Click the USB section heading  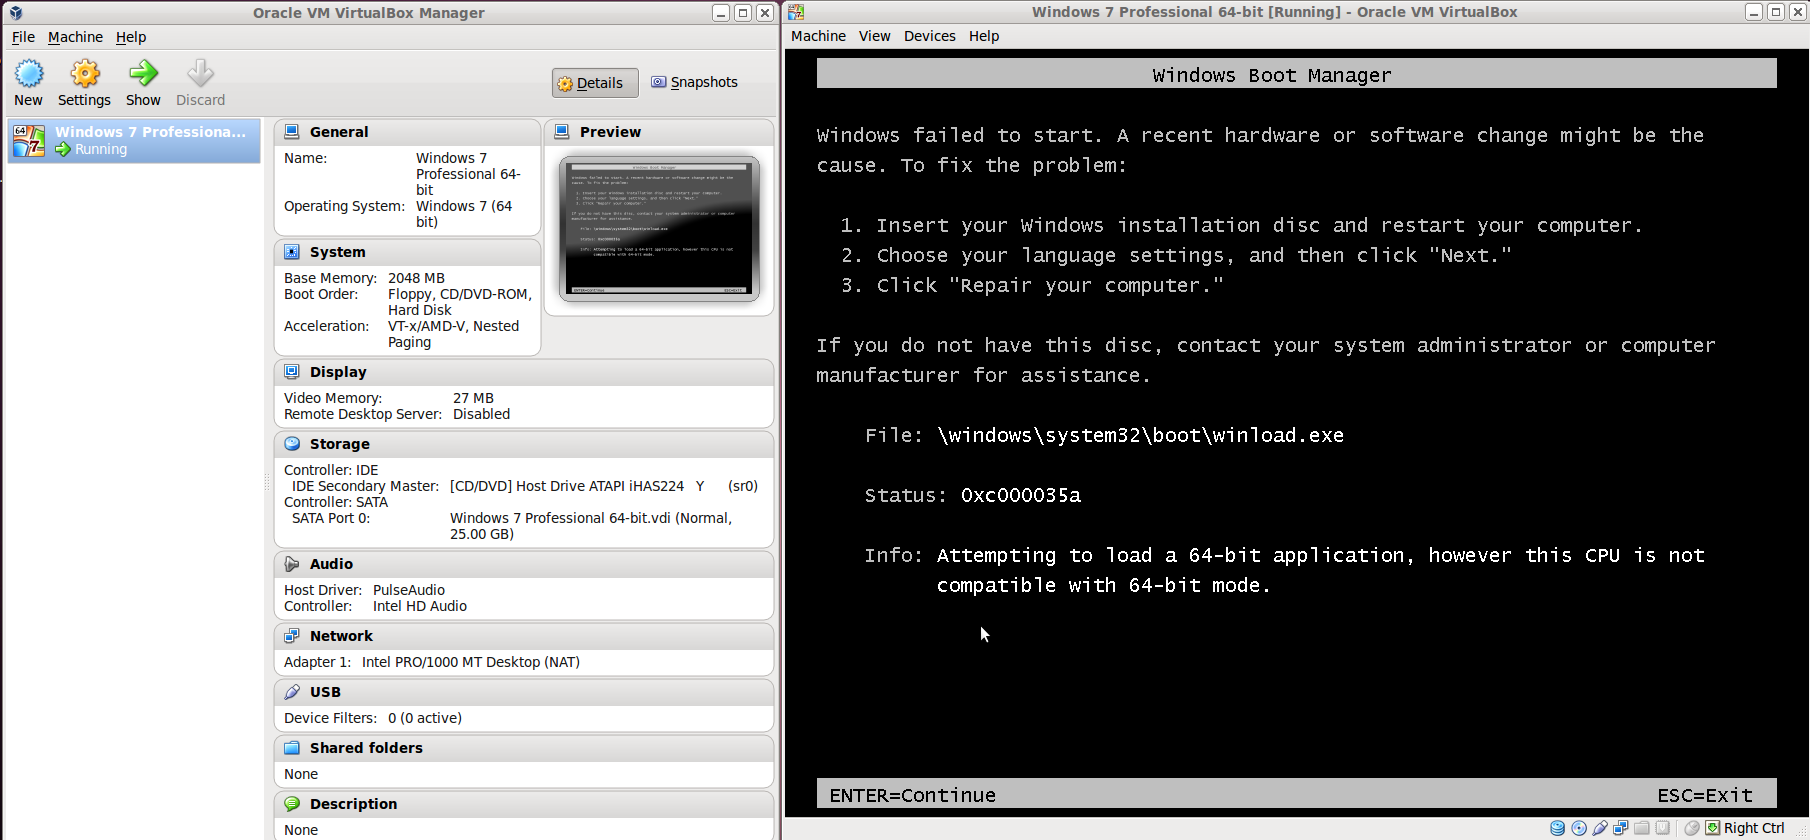(x=325, y=692)
